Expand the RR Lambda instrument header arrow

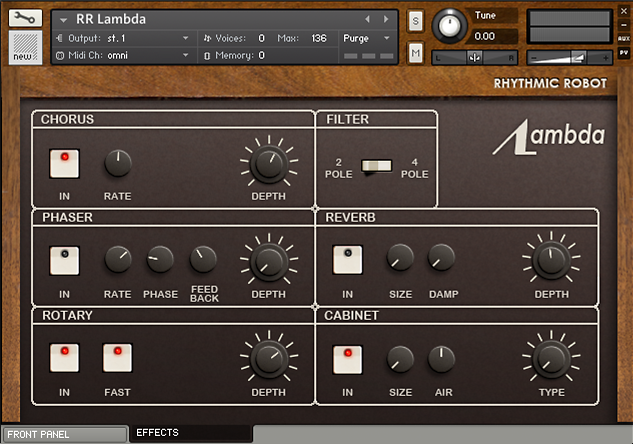coord(63,19)
